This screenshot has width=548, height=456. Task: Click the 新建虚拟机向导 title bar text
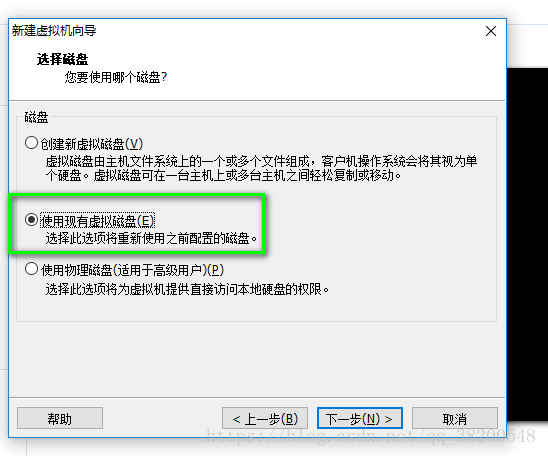pos(54,31)
